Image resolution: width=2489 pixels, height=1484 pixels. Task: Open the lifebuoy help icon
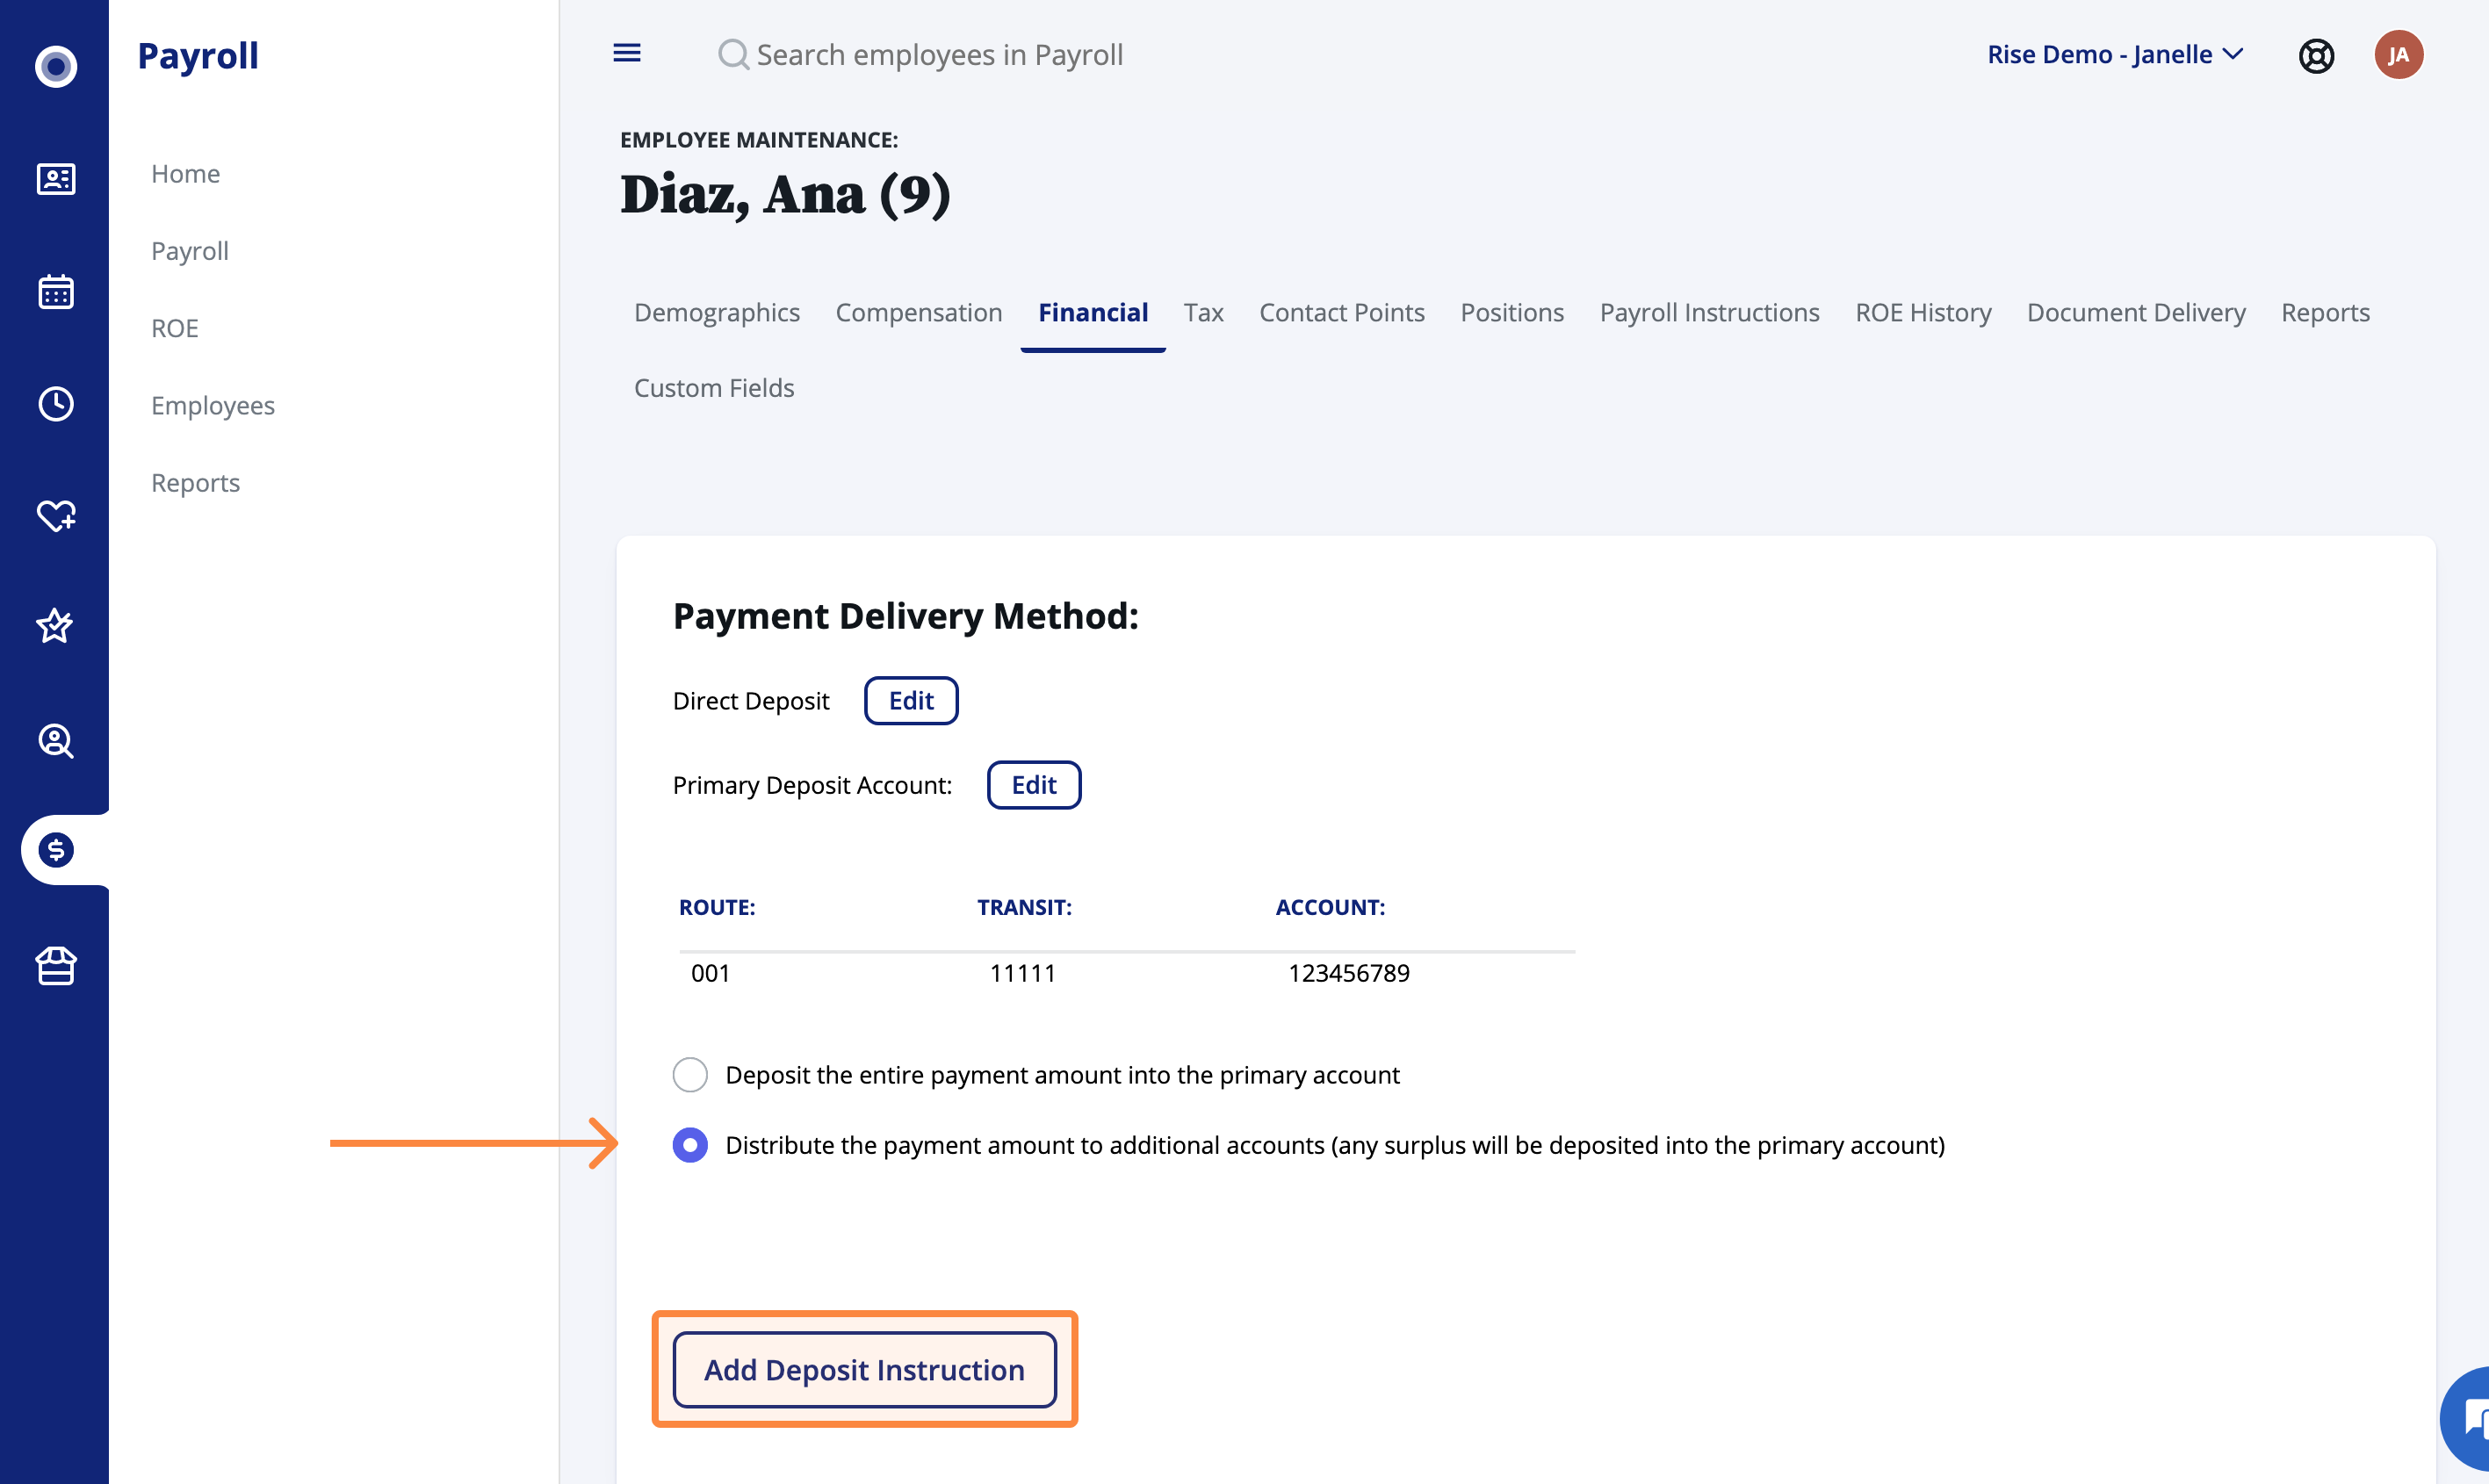(2317, 56)
